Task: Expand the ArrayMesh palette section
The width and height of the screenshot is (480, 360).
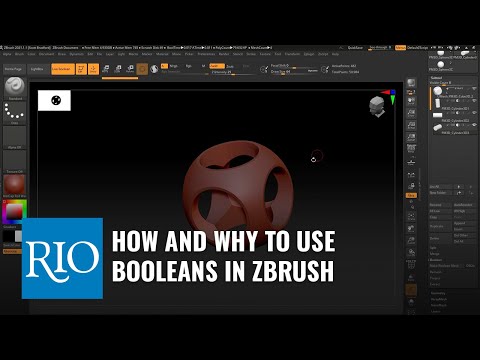Action: click(439, 299)
